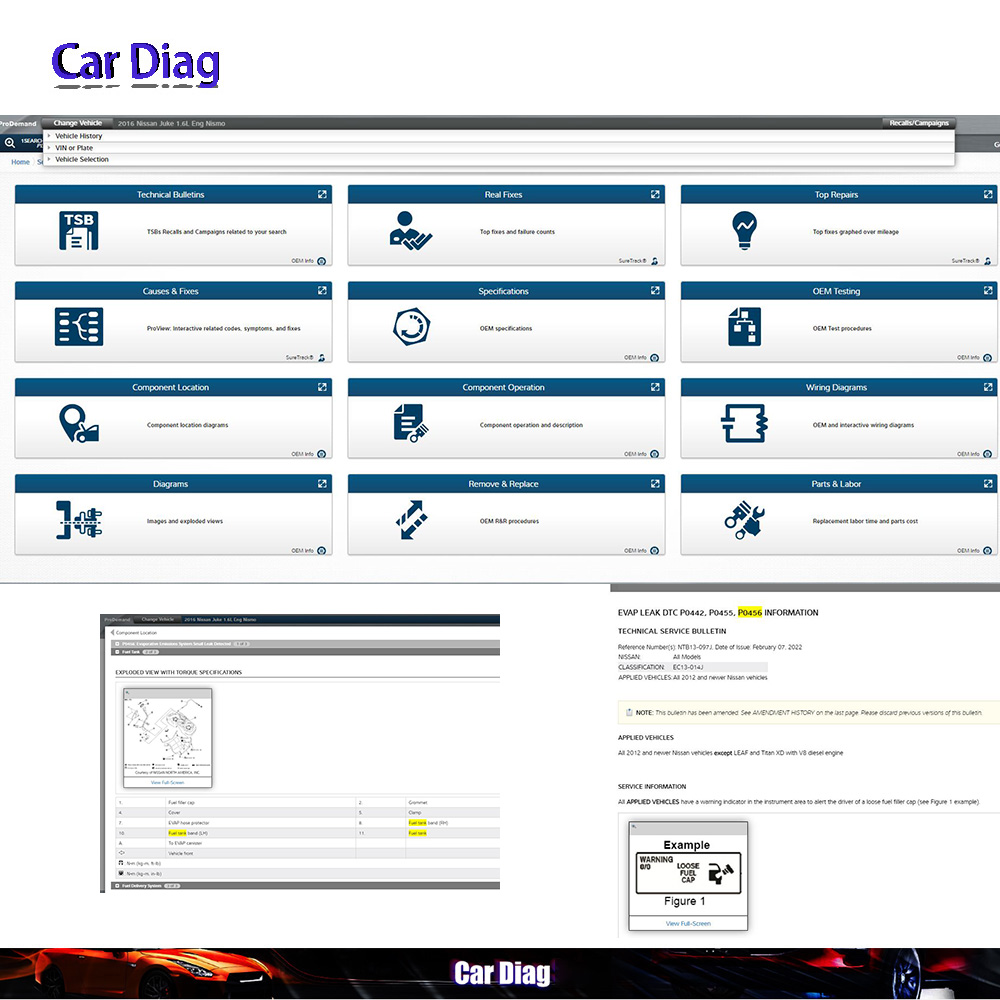
Task: Click the Recalls/Campaigns button
Action: click(918, 122)
